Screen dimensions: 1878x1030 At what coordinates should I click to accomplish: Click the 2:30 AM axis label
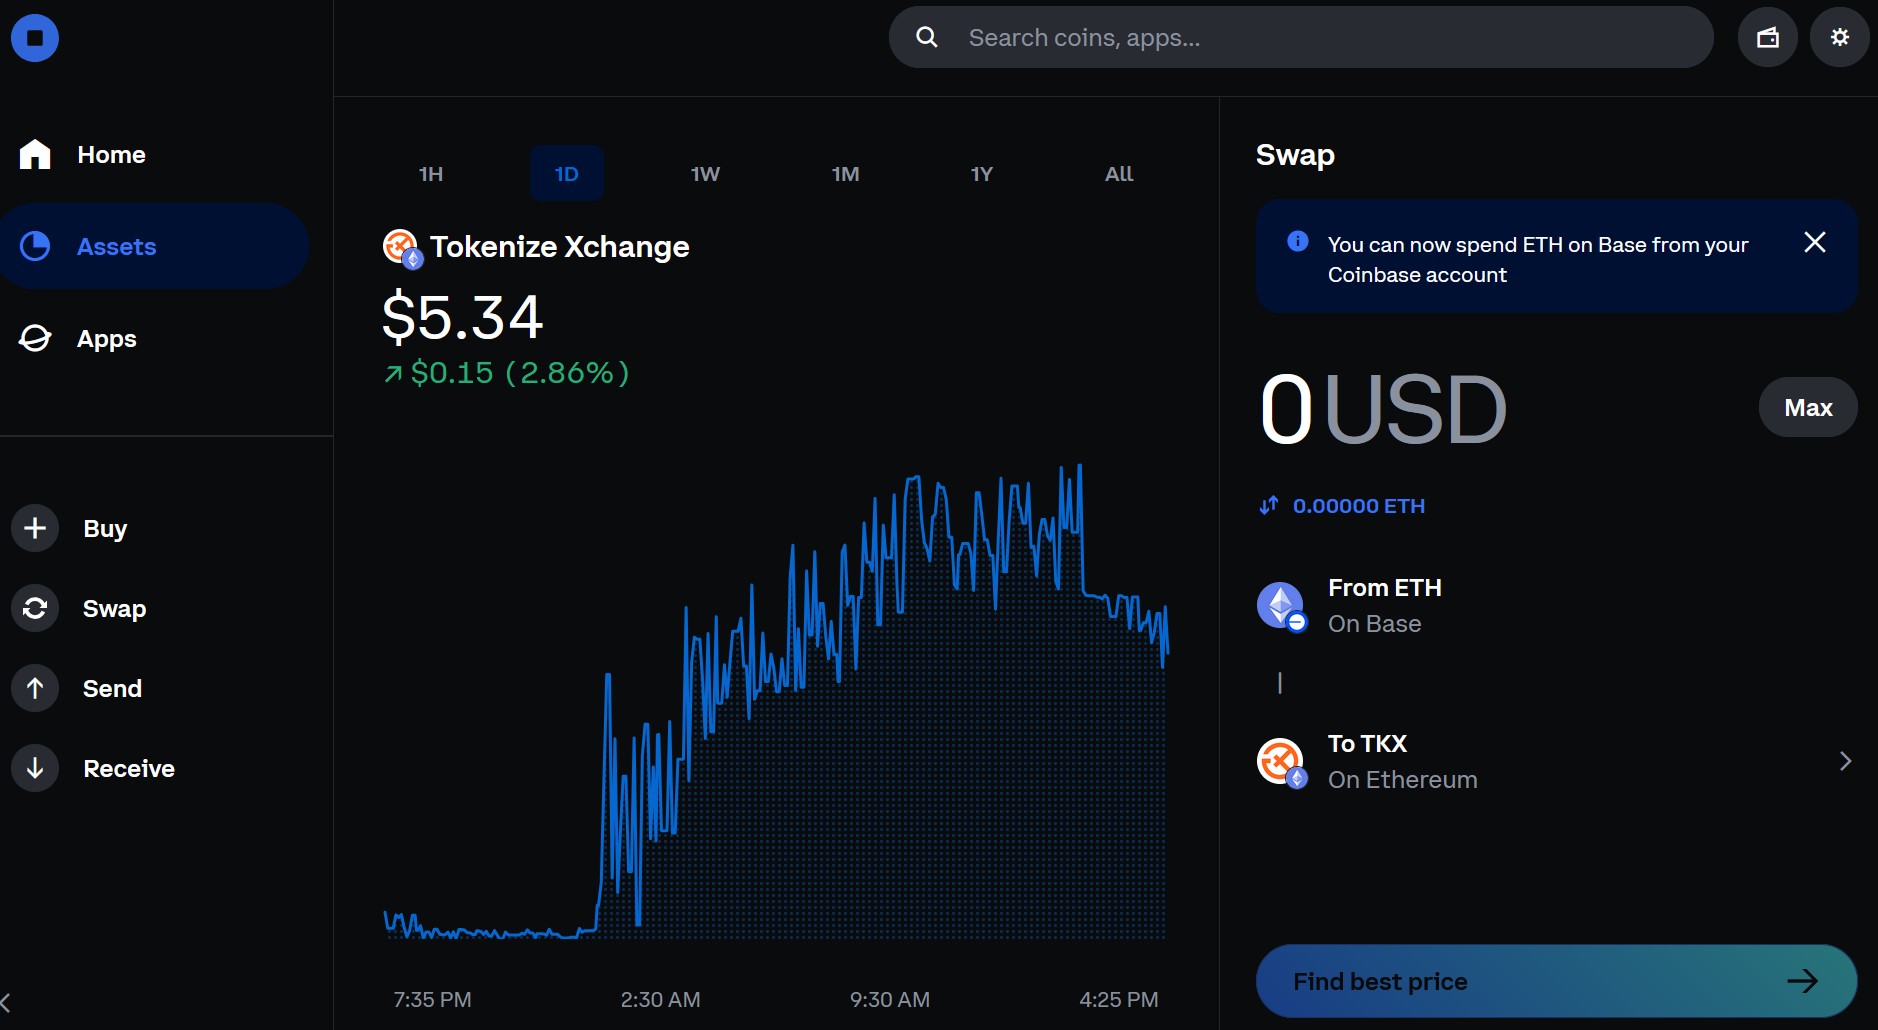click(x=660, y=999)
